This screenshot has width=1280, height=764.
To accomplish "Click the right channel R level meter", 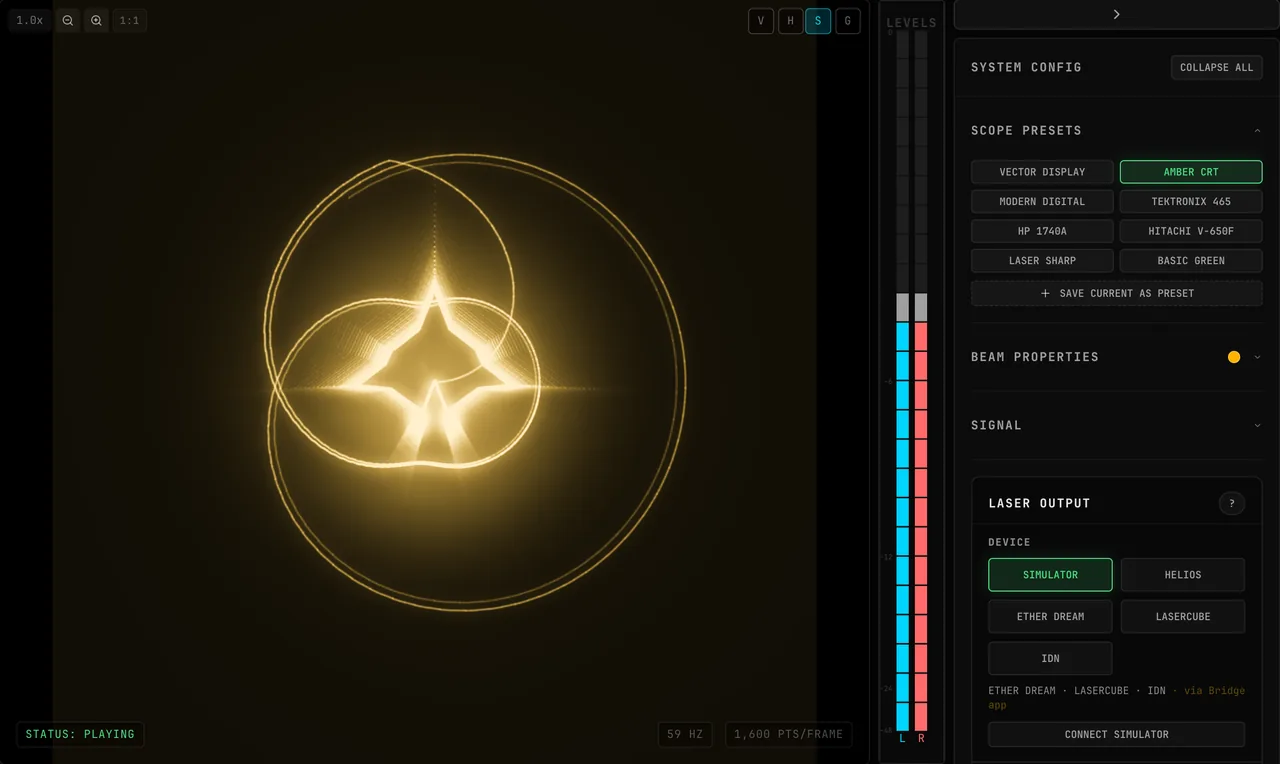I will point(921,381).
